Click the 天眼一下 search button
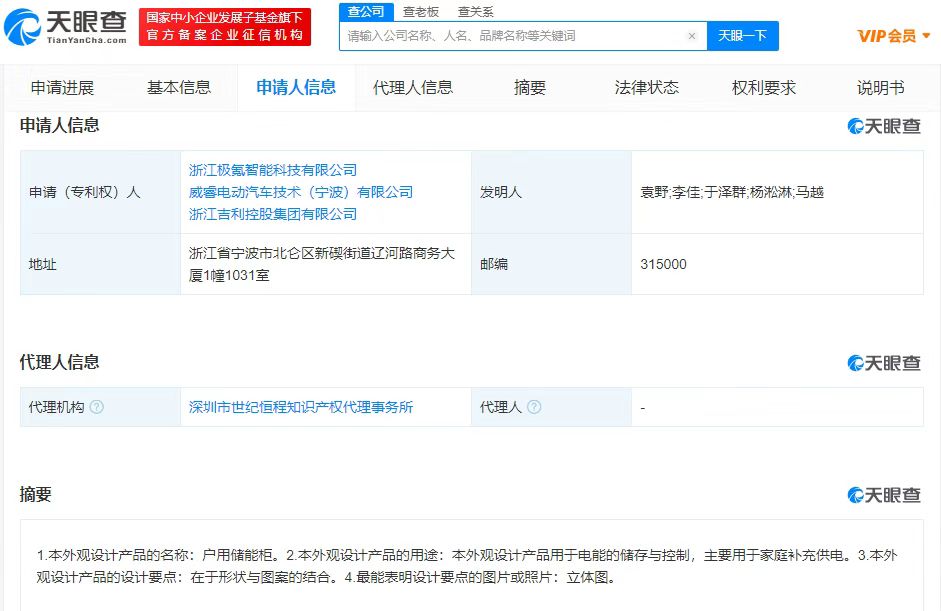Image resolution: width=941 pixels, height=611 pixels. 742,36
